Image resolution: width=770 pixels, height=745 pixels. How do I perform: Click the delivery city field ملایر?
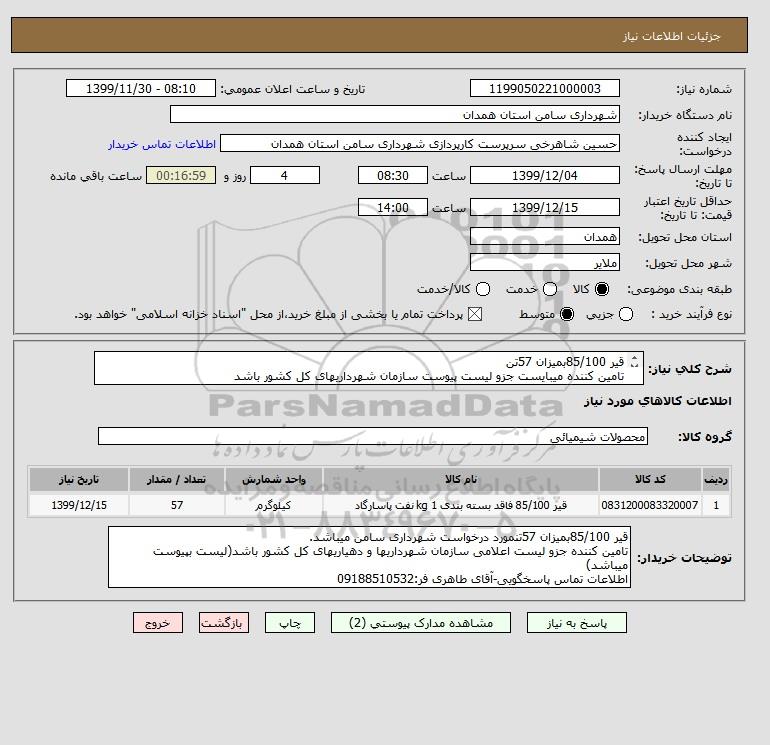click(545, 263)
